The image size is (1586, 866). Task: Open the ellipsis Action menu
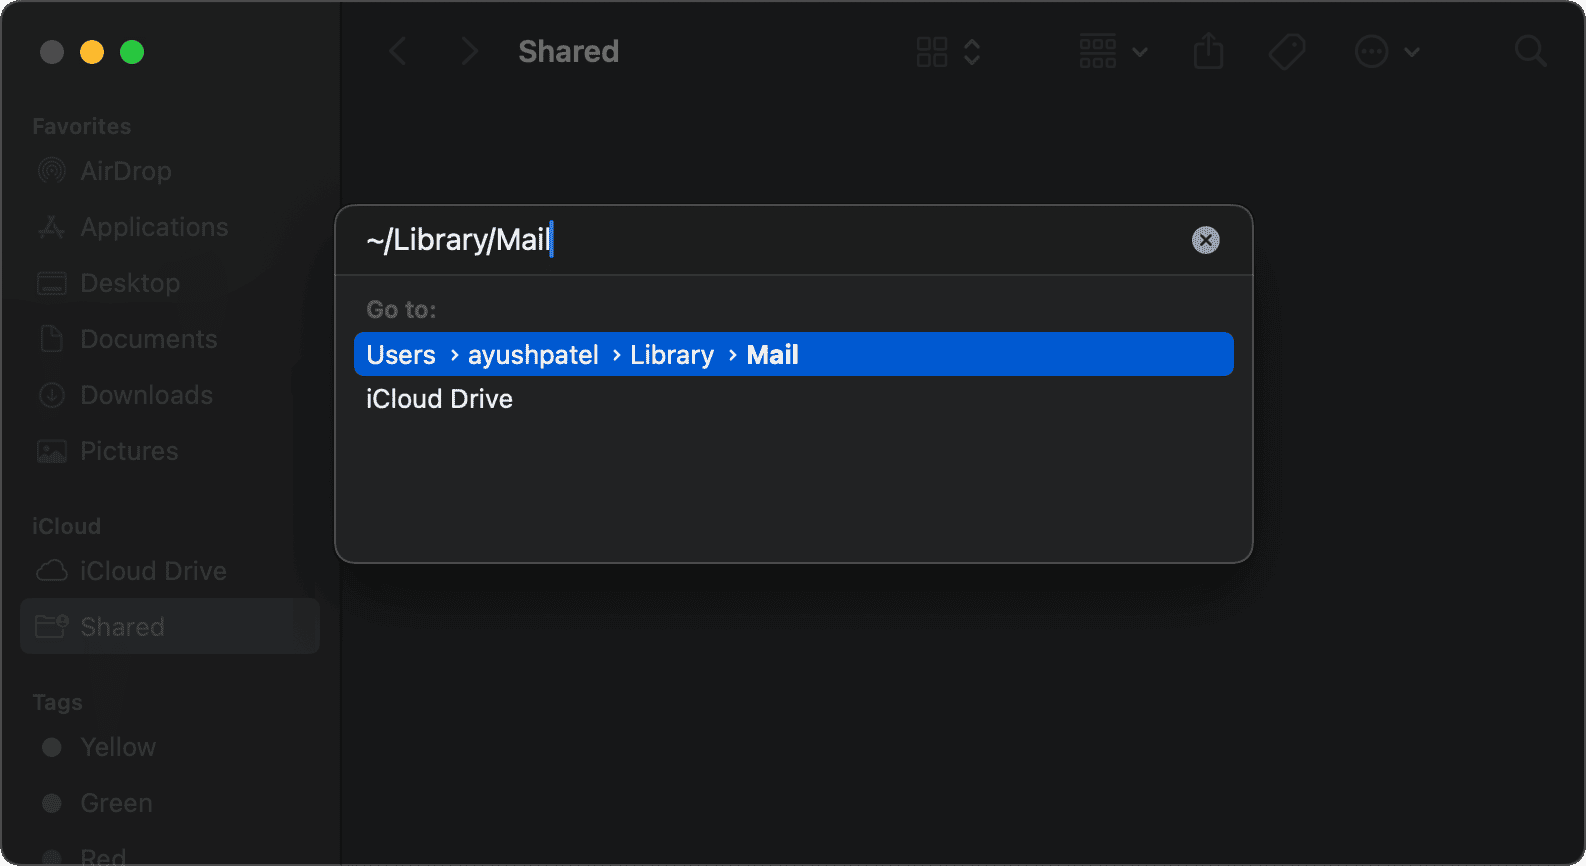click(x=1386, y=51)
